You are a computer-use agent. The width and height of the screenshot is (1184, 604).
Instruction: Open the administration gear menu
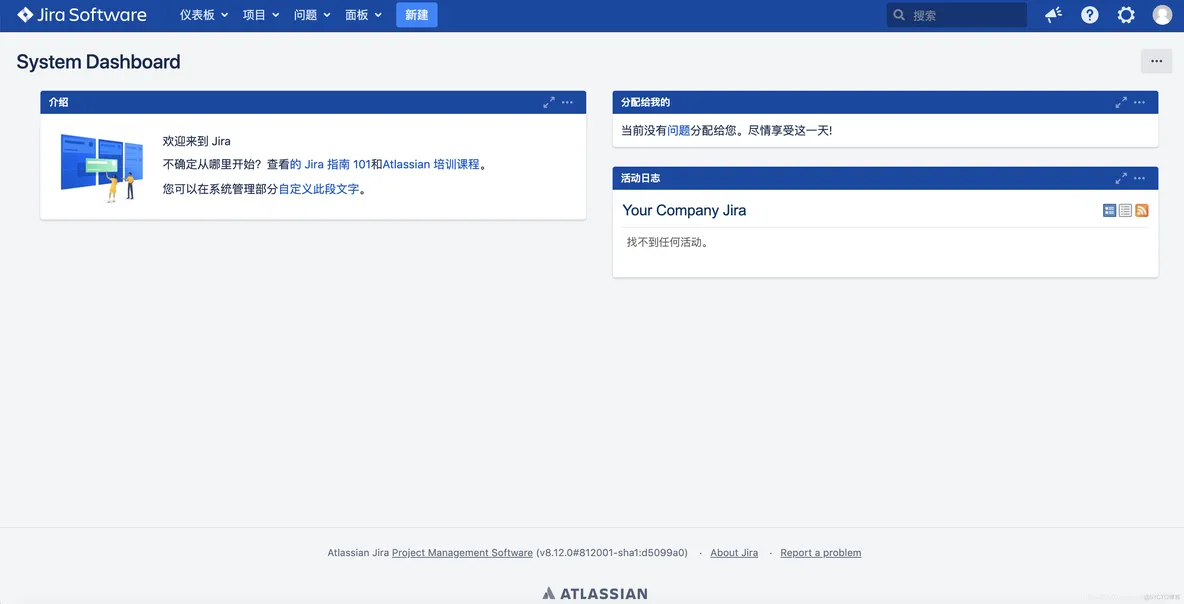pyautogui.click(x=1126, y=15)
